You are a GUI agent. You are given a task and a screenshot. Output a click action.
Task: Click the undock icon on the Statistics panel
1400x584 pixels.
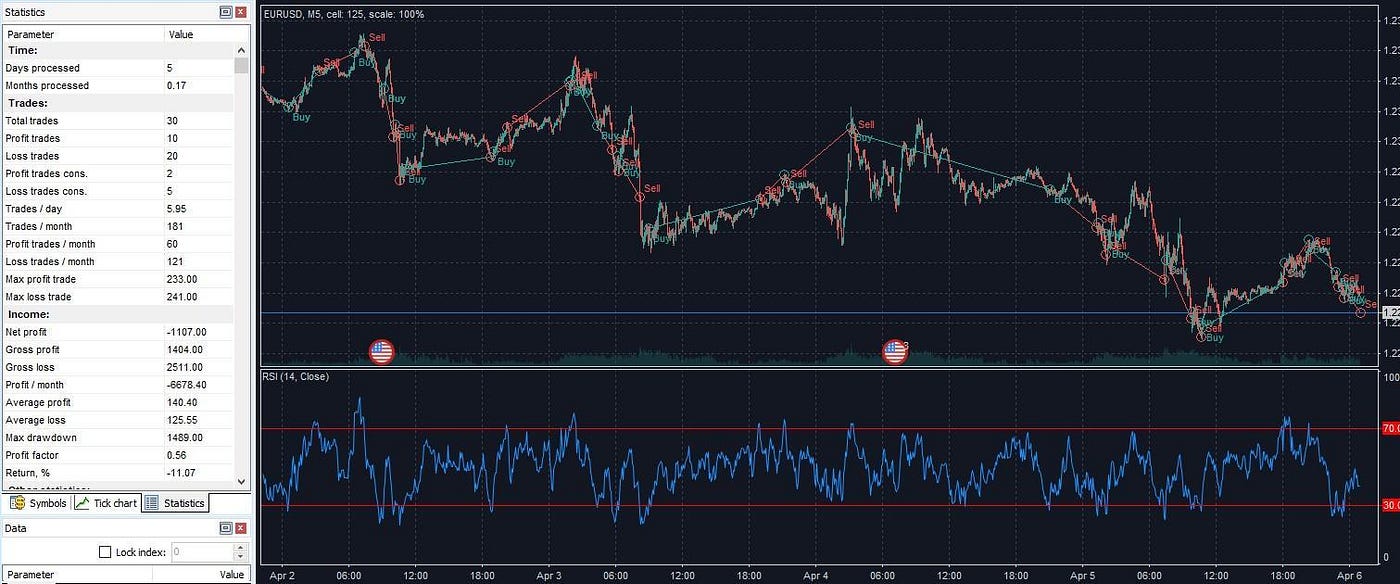click(x=228, y=12)
